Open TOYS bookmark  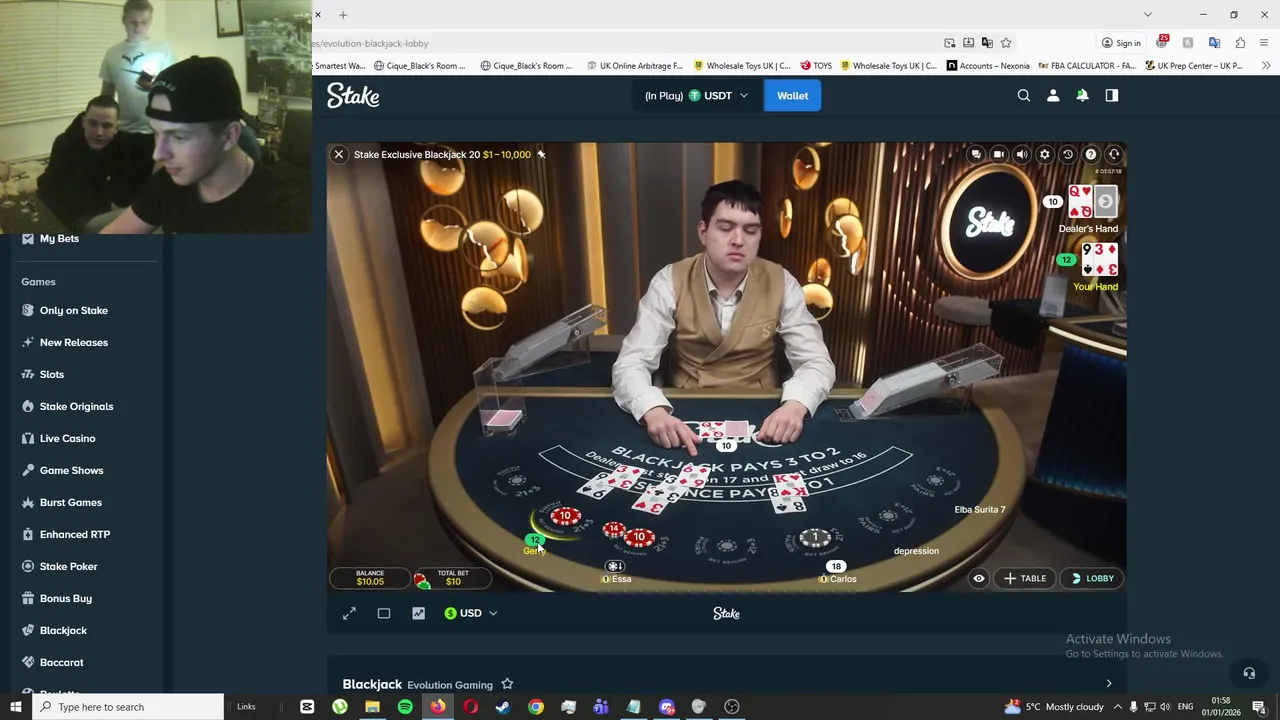click(x=815, y=66)
